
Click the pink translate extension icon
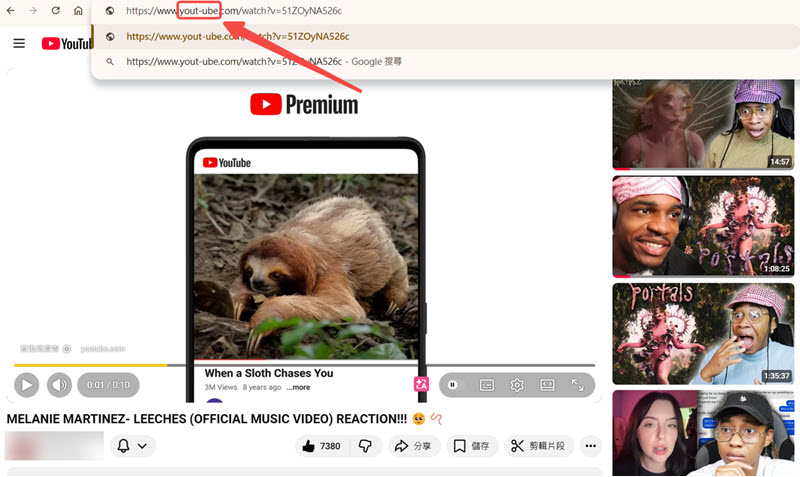click(x=421, y=384)
